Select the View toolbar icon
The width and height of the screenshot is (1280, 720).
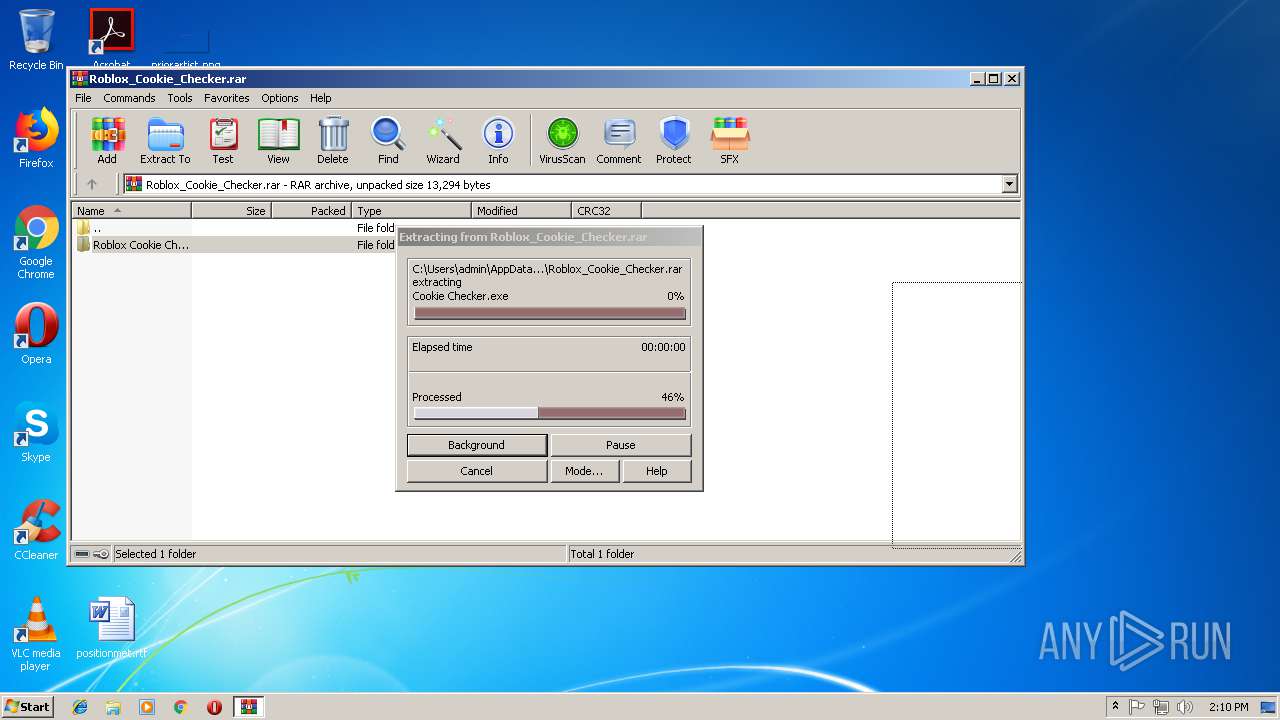pyautogui.click(x=278, y=141)
